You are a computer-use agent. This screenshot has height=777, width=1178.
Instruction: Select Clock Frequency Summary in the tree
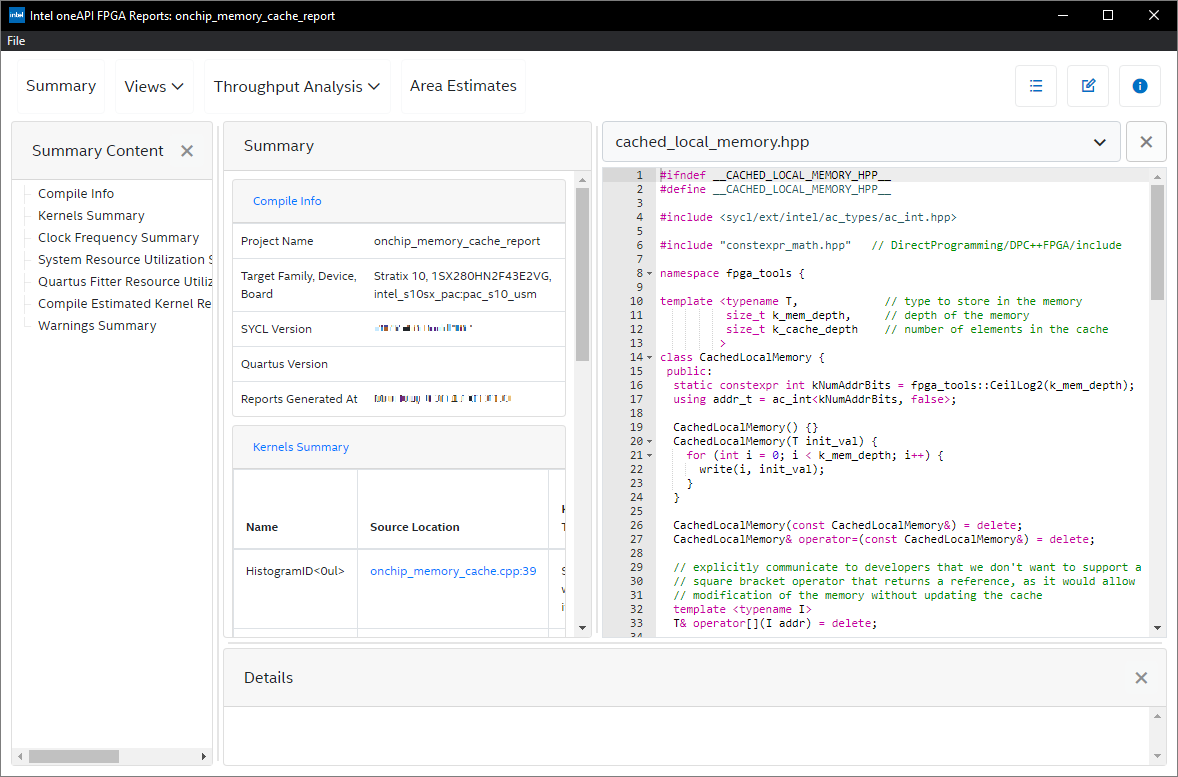pos(118,238)
